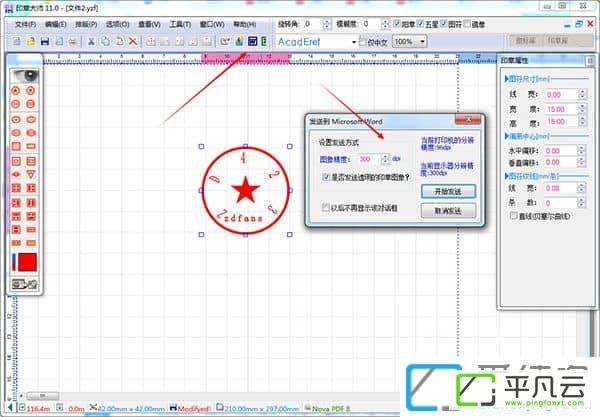Click the 300 image precision input field
The height and width of the screenshot is (417, 600).
pyautogui.click(x=370, y=159)
